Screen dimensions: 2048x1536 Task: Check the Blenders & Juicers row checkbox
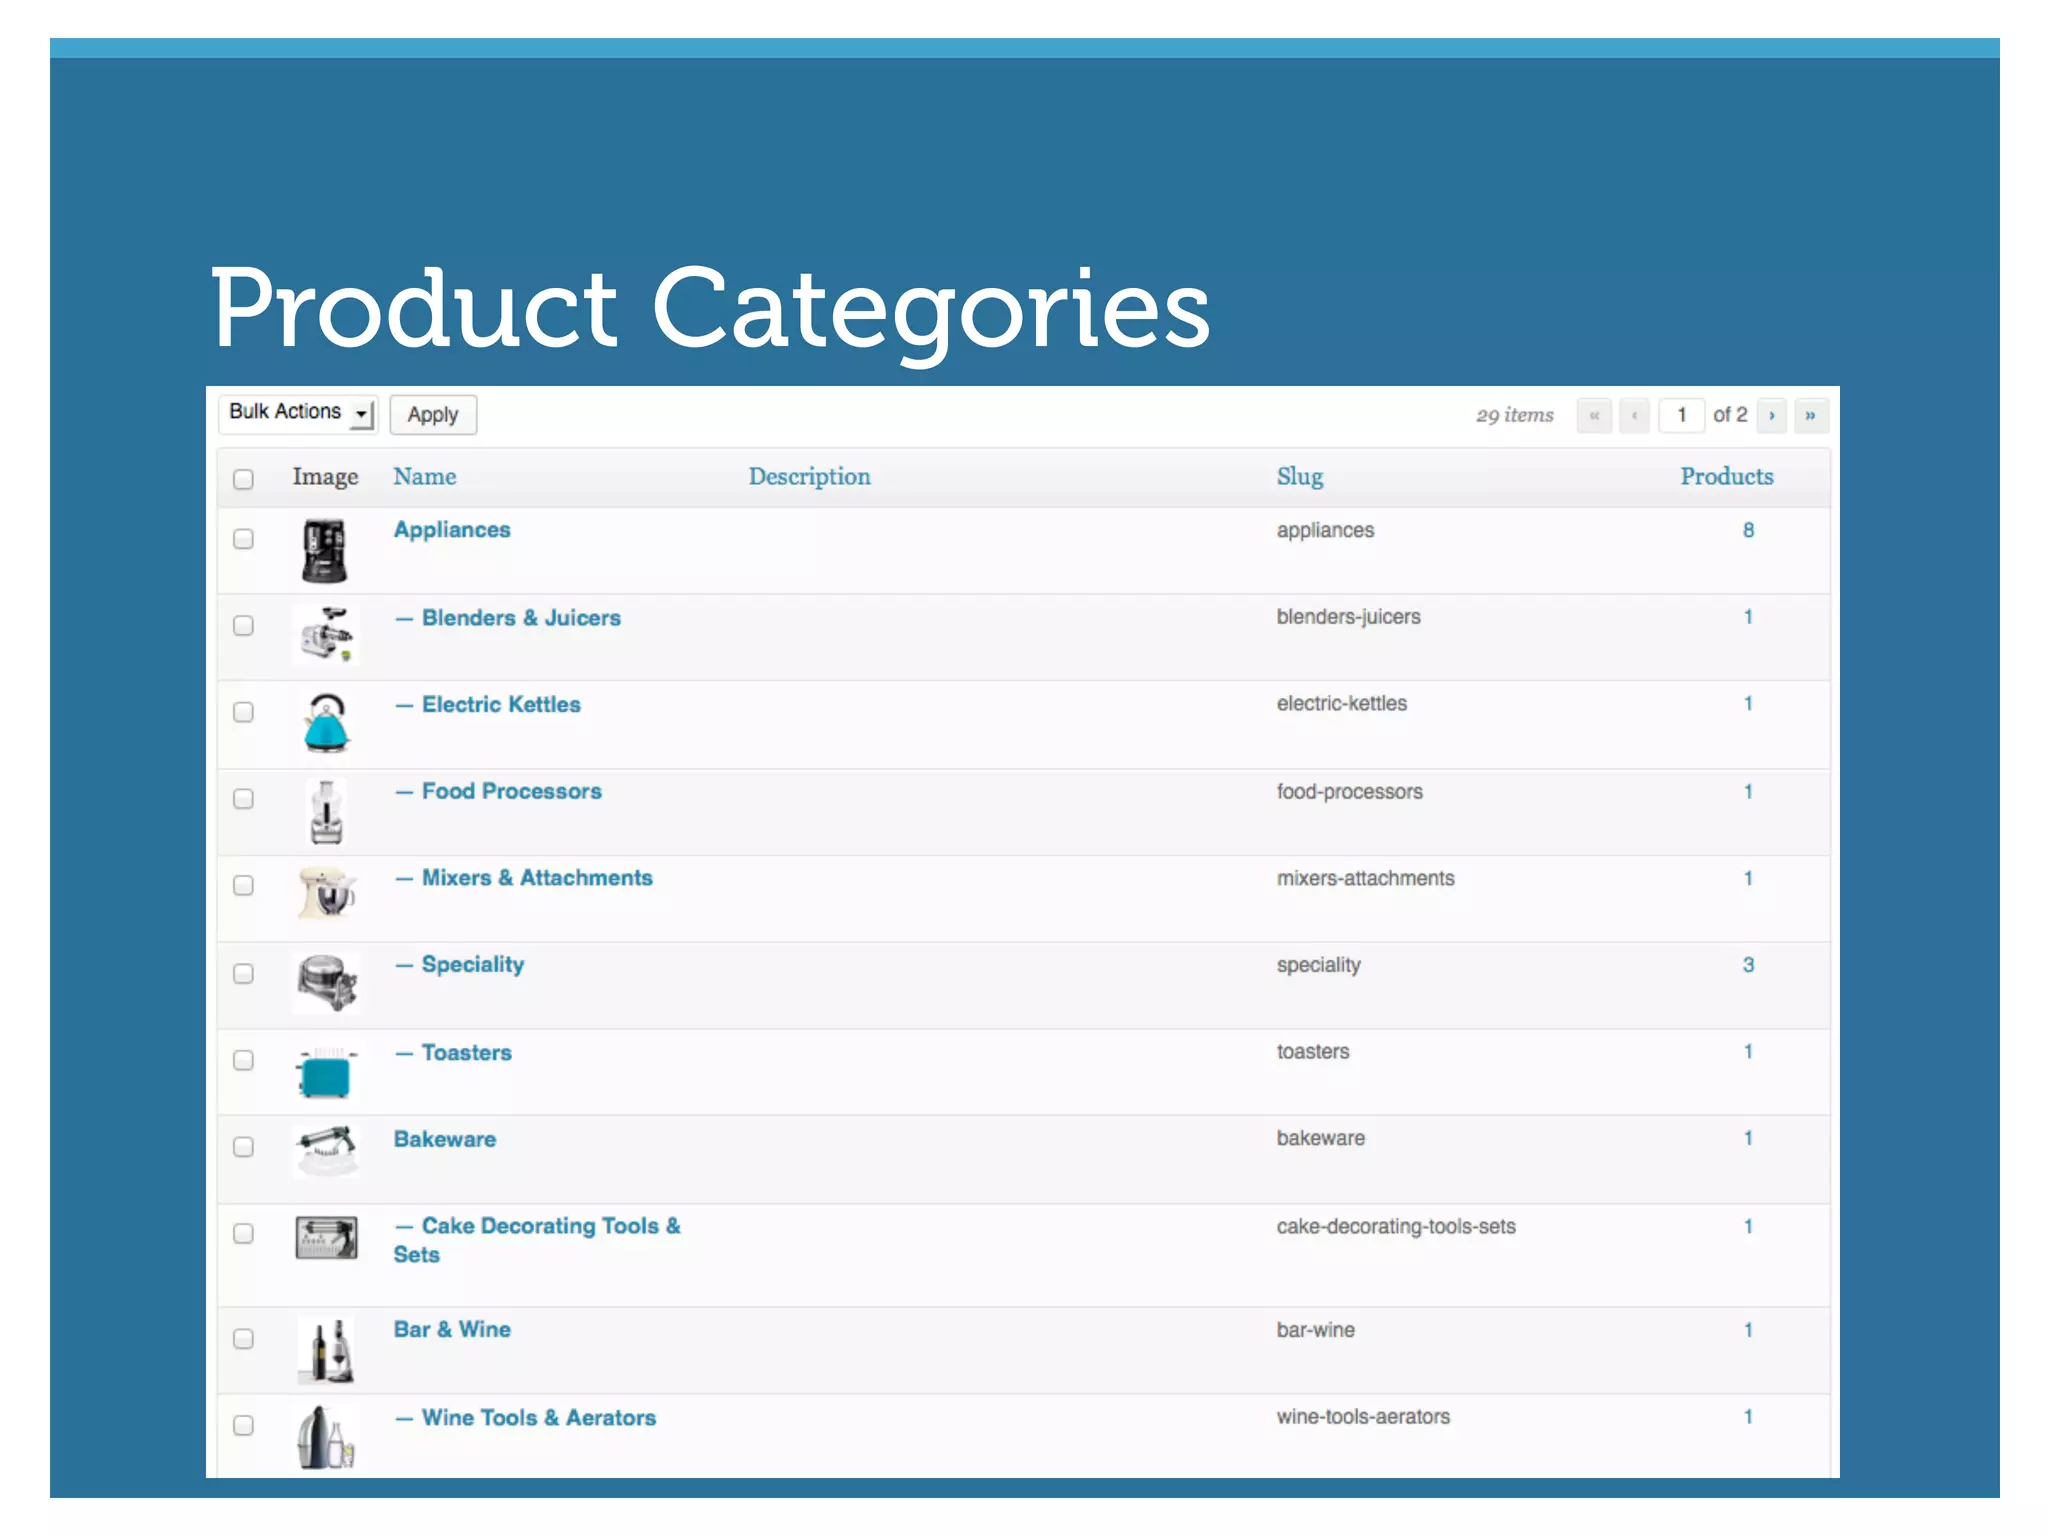tap(243, 626)
